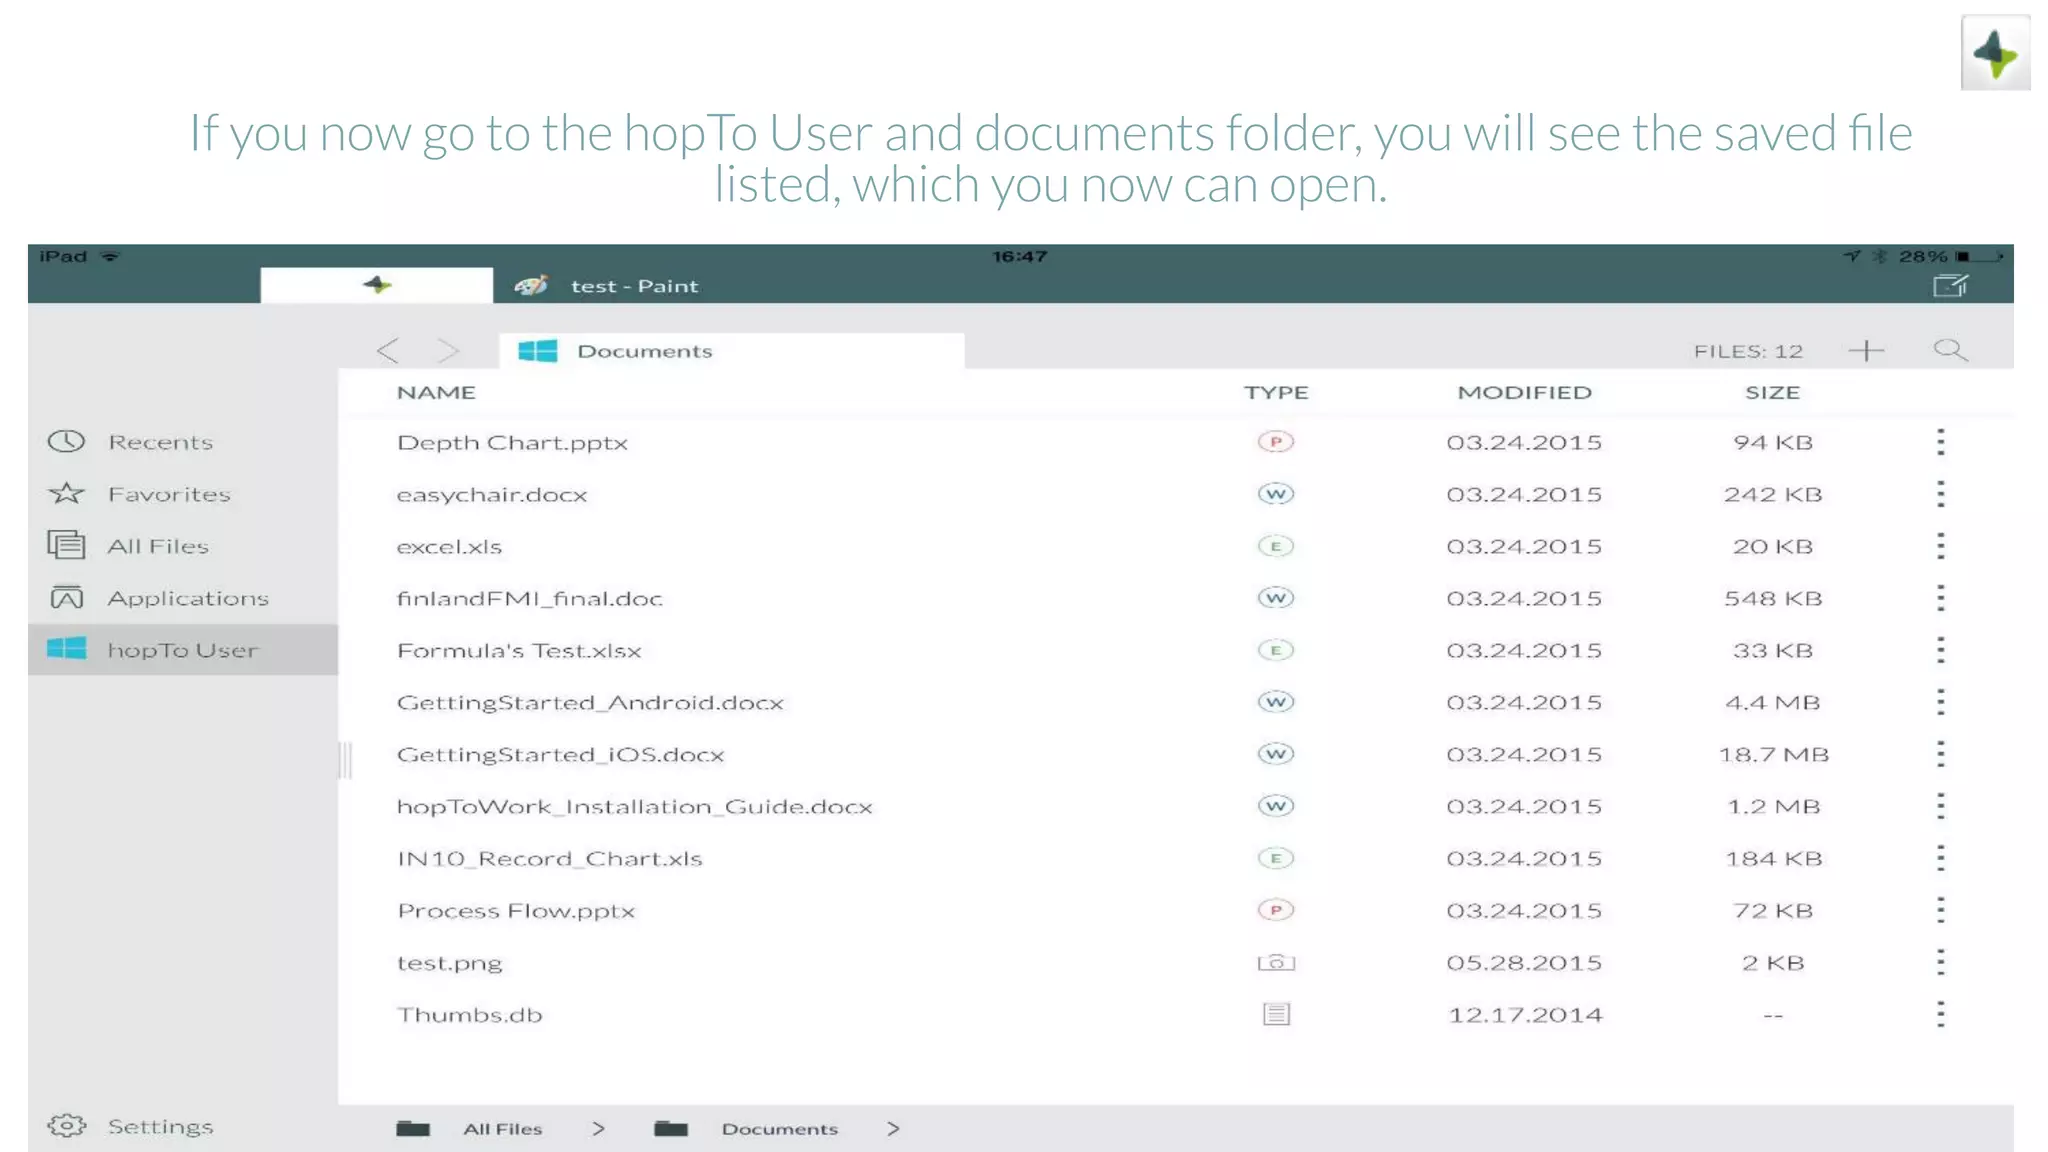Sort by the TYPE column header
2048x1152 pixels.
(1276, 392)
